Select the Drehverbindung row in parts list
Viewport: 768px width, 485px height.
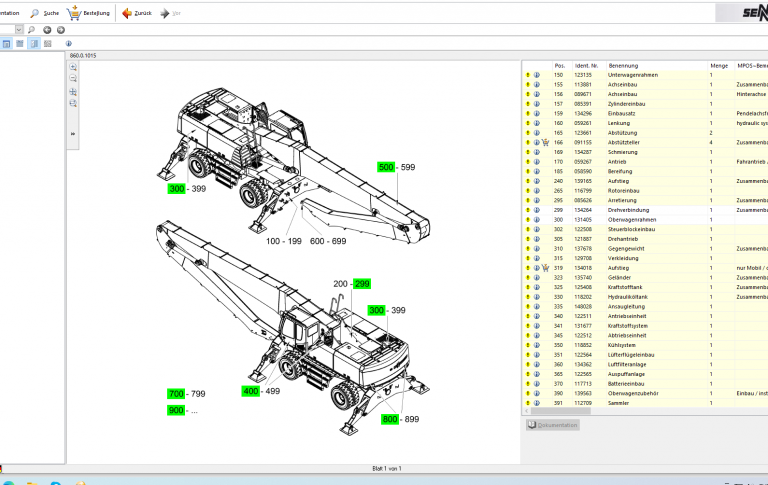click(x=628, y=210)
